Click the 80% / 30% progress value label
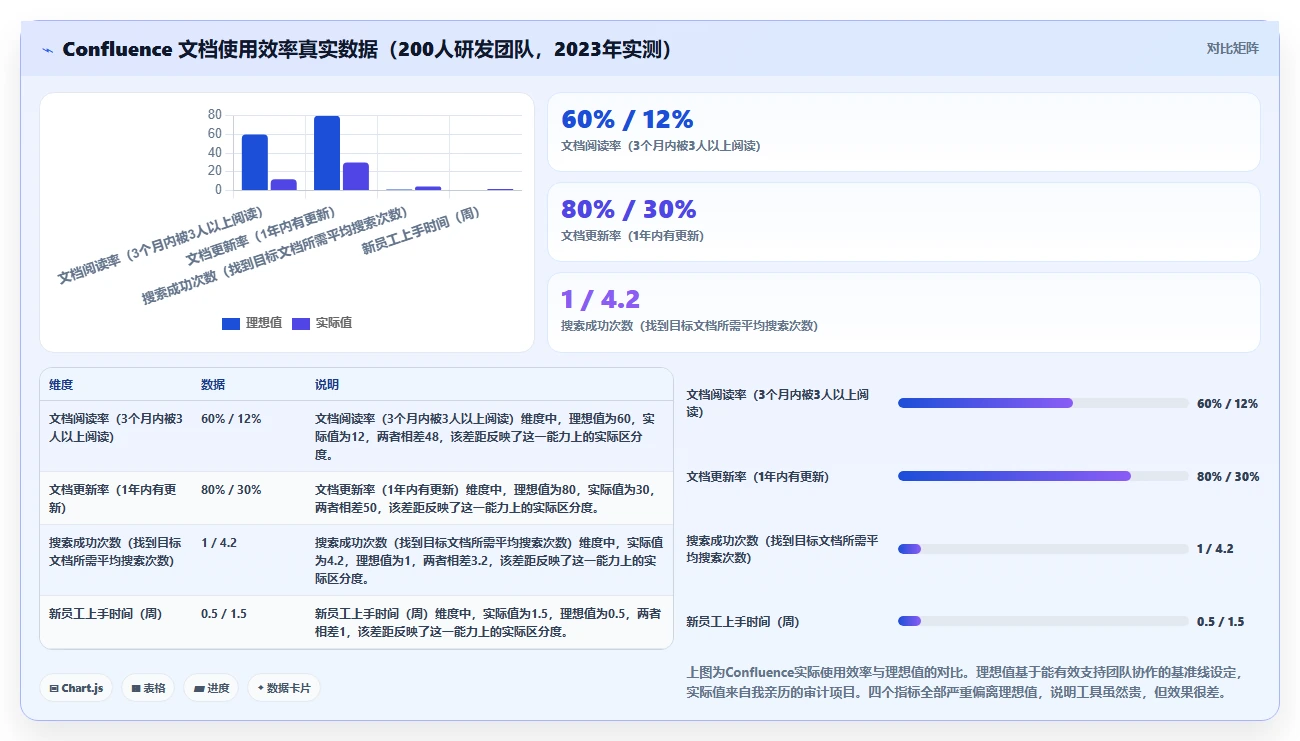This screenshot has width=1300, height=741. tap(1228, 476)
